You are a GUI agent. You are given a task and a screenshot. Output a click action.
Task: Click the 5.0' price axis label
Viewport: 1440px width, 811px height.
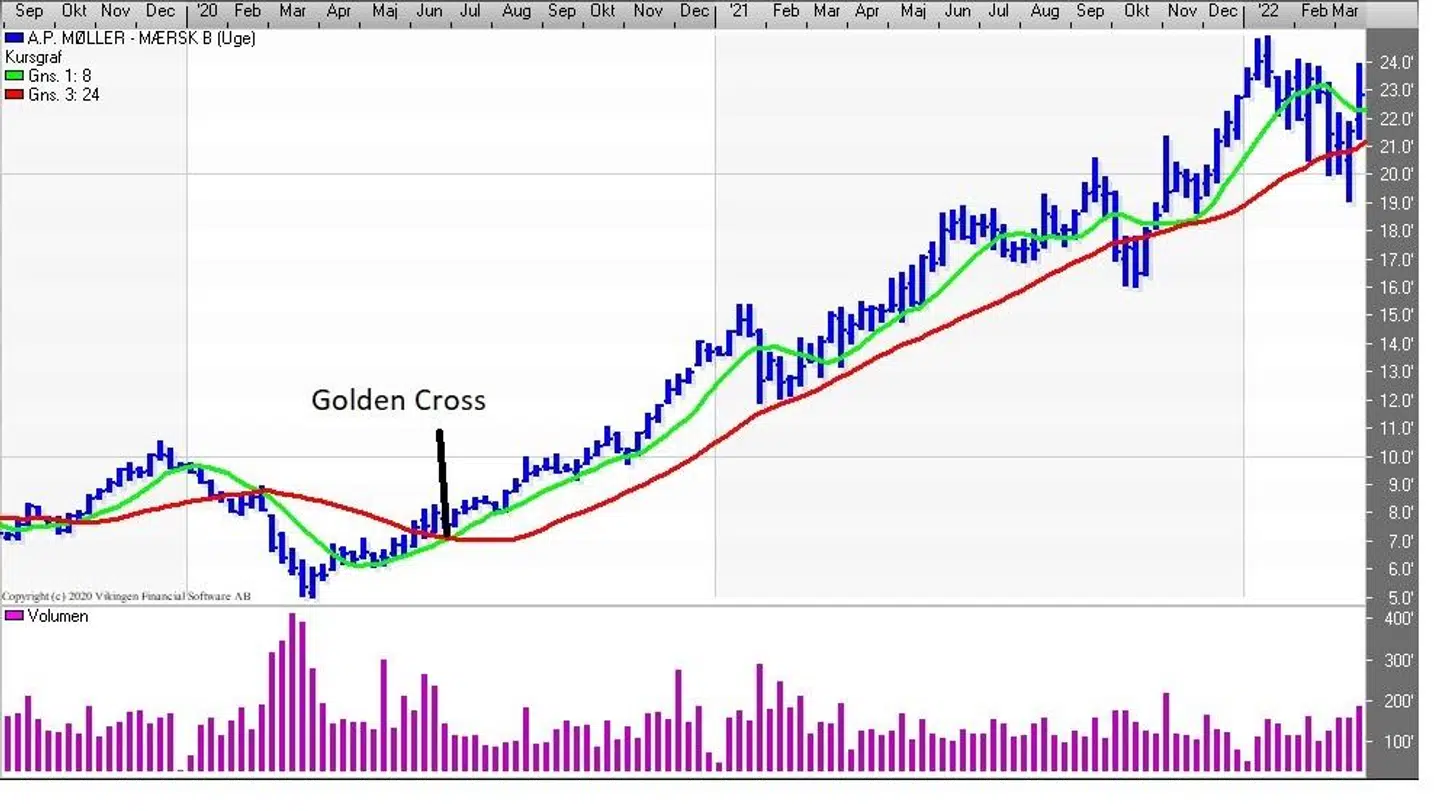(x=1397, y=598)
